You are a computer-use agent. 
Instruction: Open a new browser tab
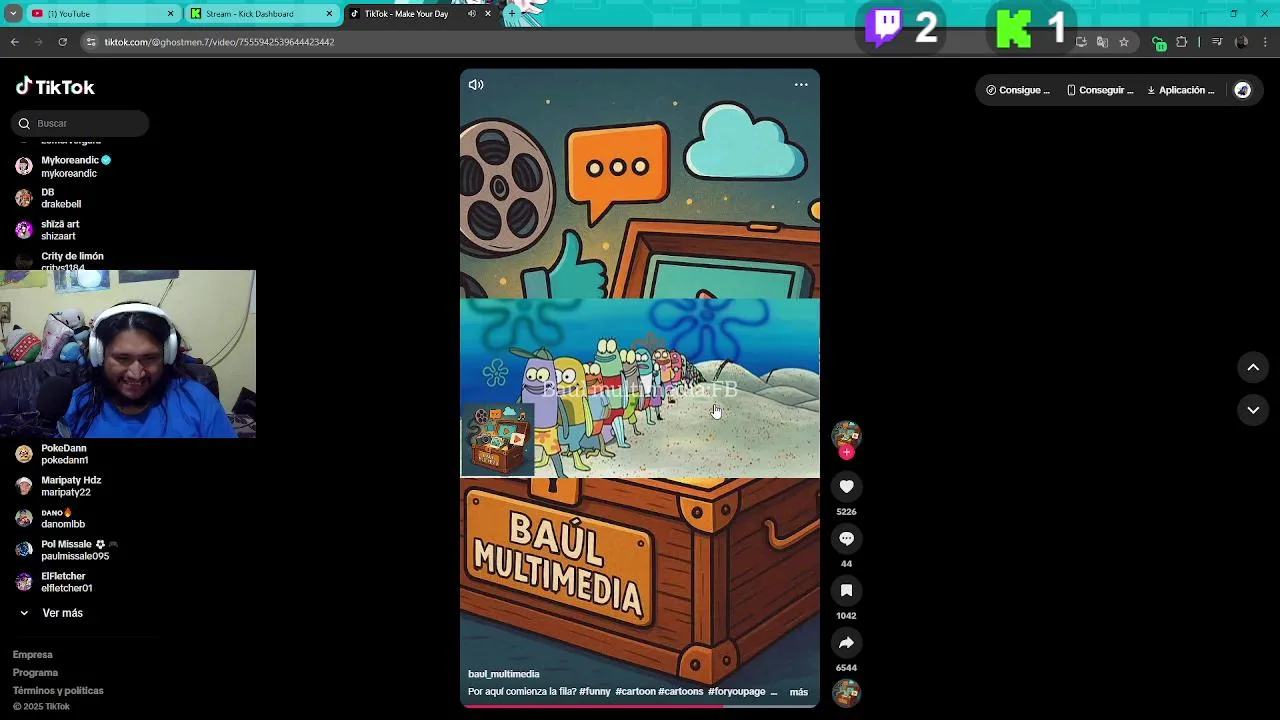pos(511,14)
